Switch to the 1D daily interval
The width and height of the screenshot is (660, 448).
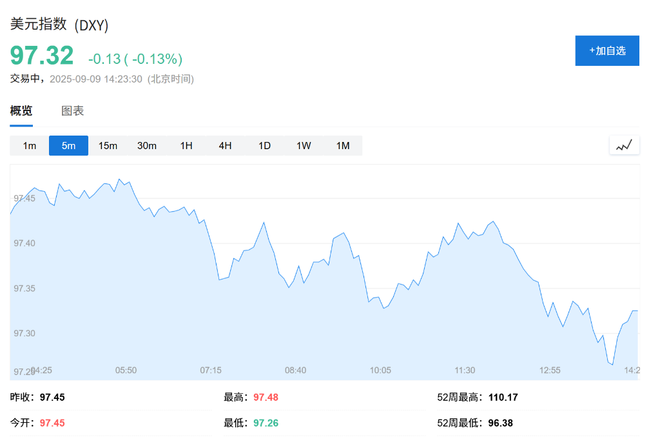[265, 146]
